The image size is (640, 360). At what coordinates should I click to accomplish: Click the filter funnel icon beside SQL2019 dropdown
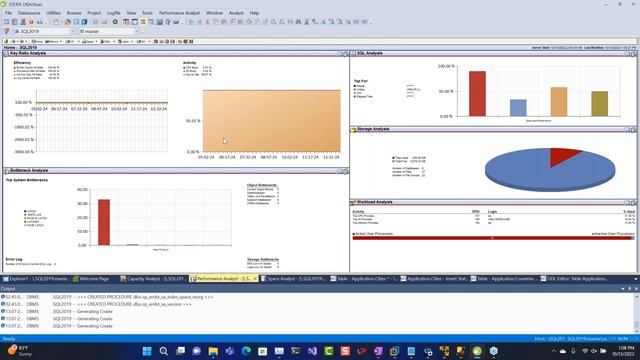pos(7,31)
